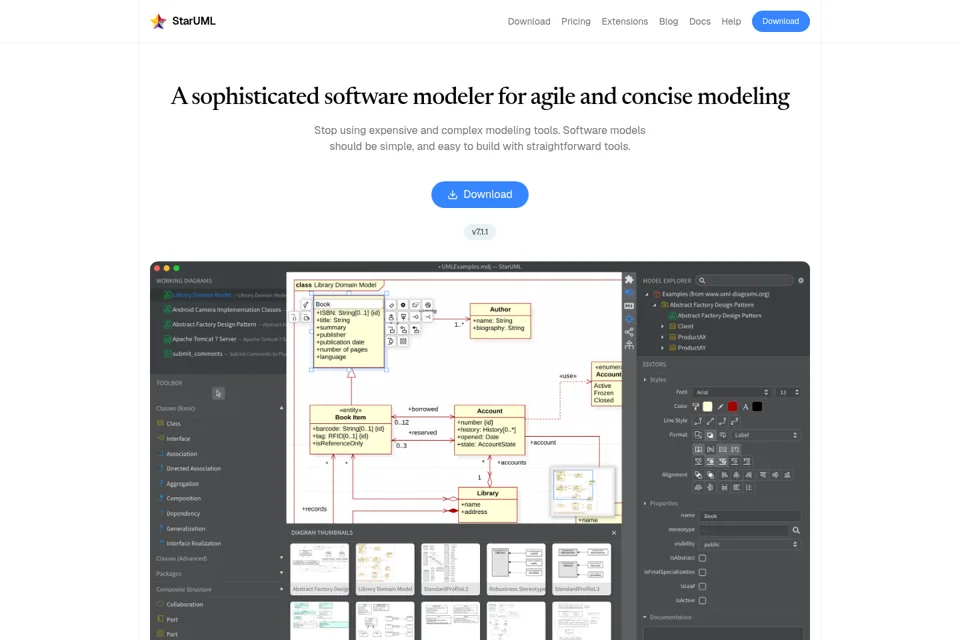Open the Pricing nav item
Viewport: 960px width, 640px height.
click(576, 21)
